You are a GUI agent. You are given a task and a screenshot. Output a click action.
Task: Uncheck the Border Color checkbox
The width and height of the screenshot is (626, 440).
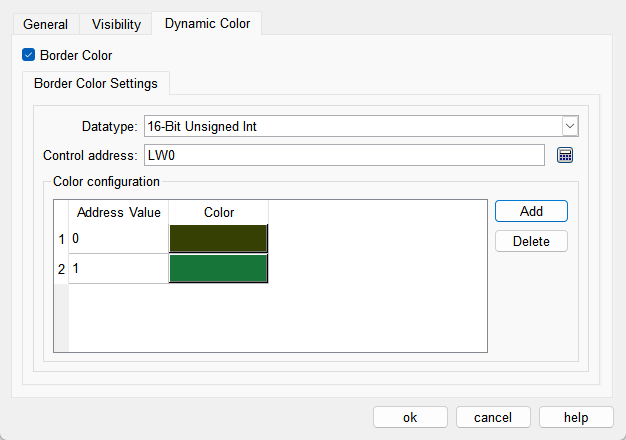(x=28, y=55)
